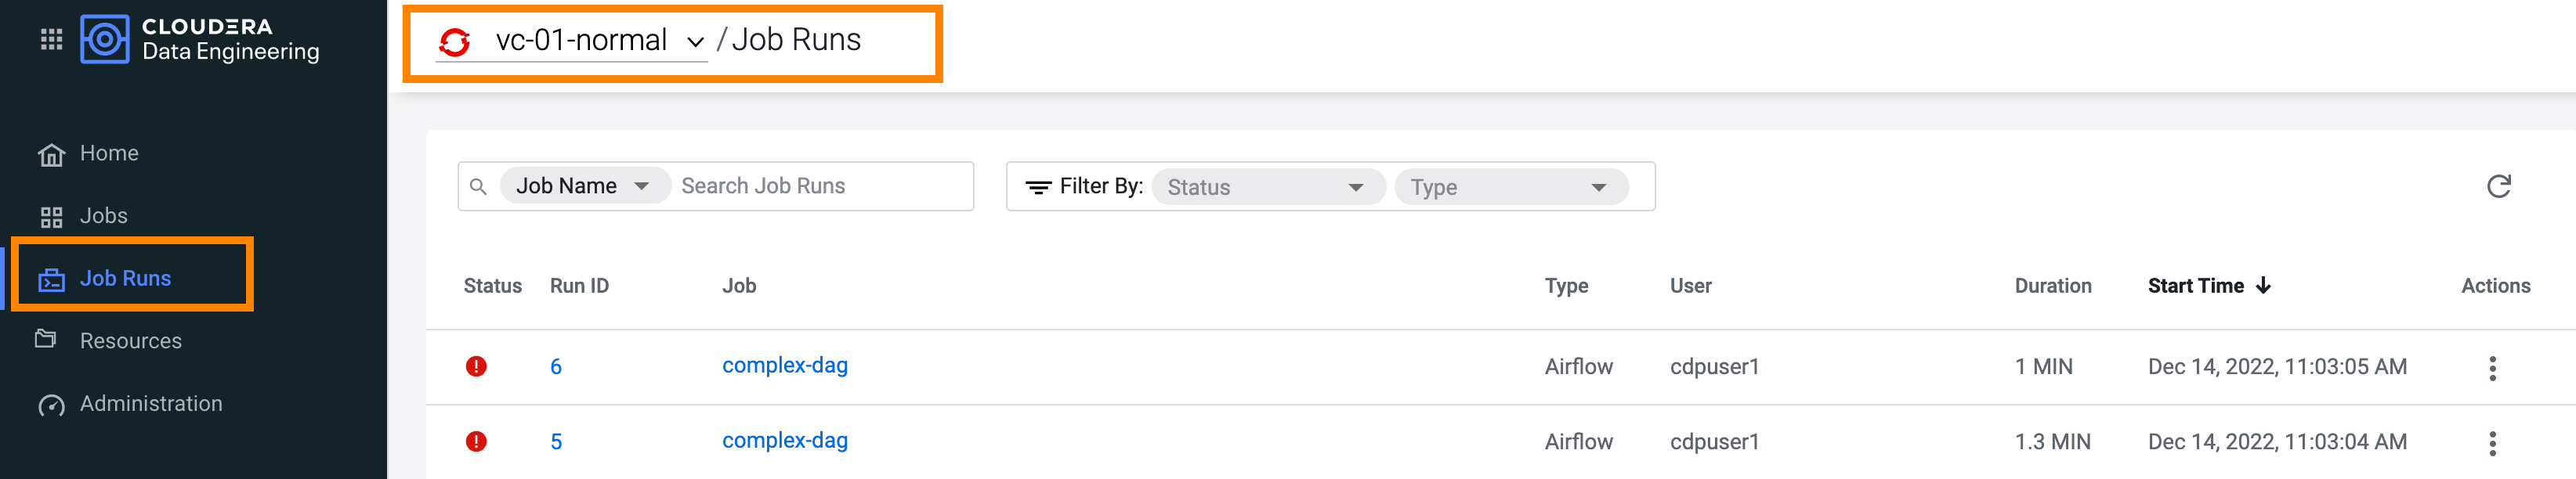This screenshot has width=2576, height=479.
Task: Click the failed status icon for run 6
Action: coord(476,367)
